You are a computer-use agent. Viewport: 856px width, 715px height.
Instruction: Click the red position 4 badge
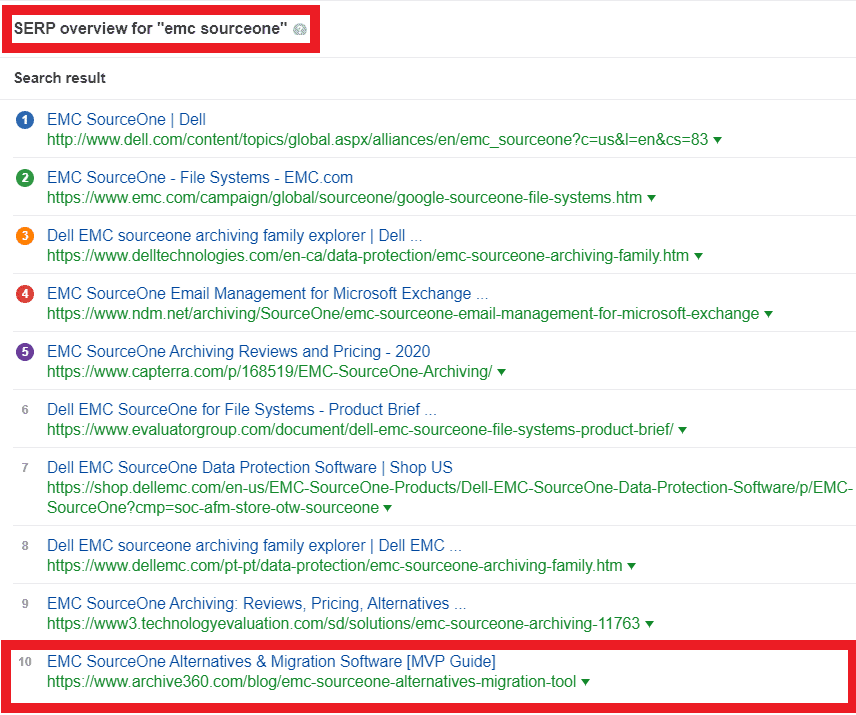point(25,294)
